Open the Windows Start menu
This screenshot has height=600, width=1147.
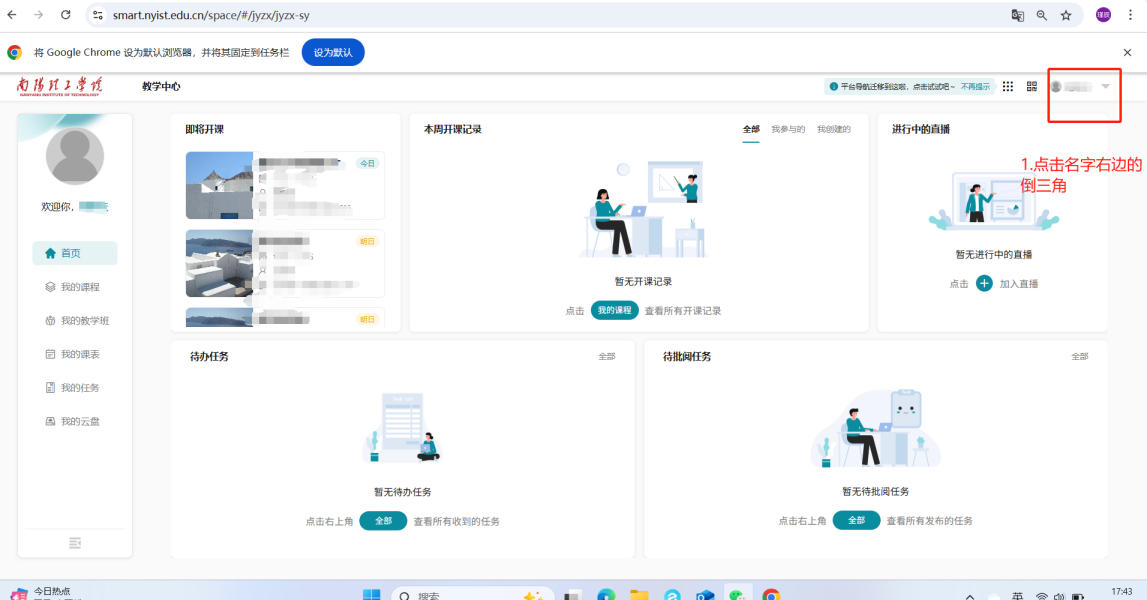(371, 595)
